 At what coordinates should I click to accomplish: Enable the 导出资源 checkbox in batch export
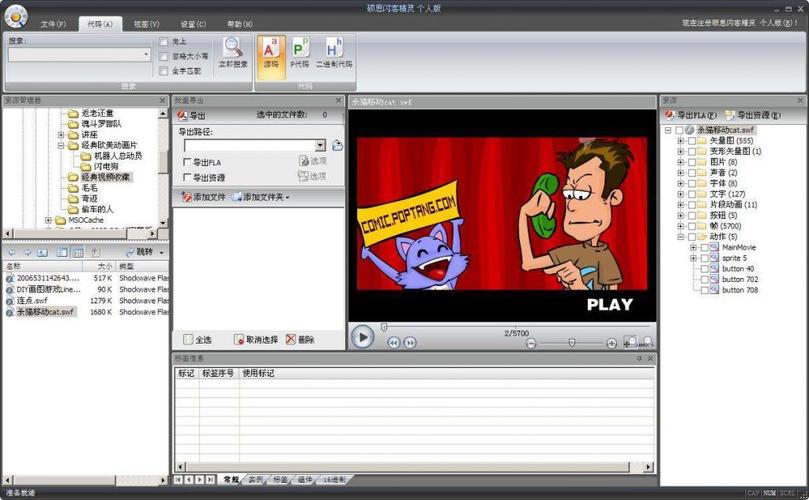[187, 177]
